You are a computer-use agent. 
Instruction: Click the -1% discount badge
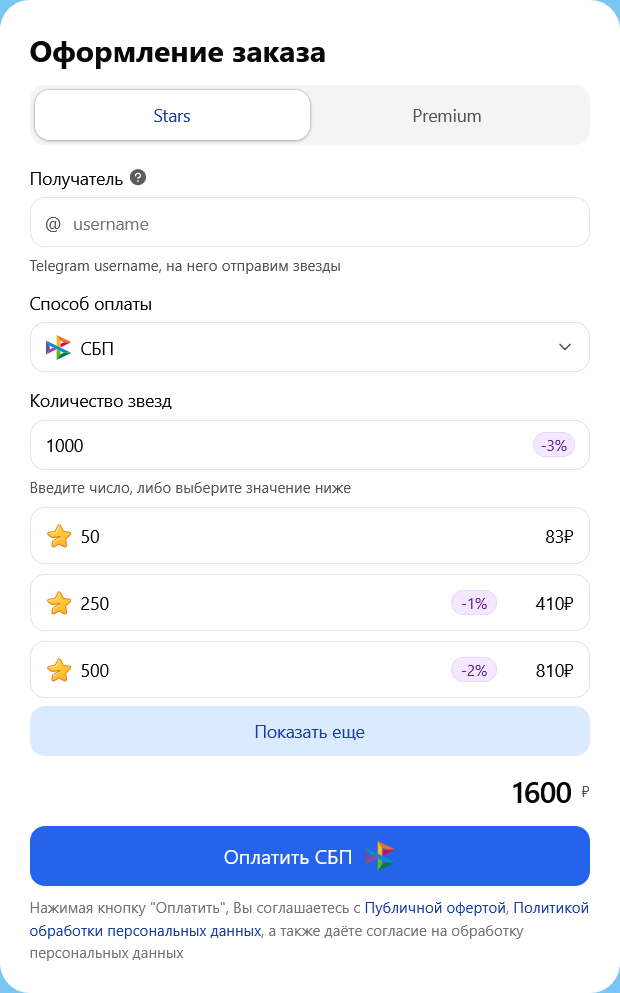click(x=474, y=604)
